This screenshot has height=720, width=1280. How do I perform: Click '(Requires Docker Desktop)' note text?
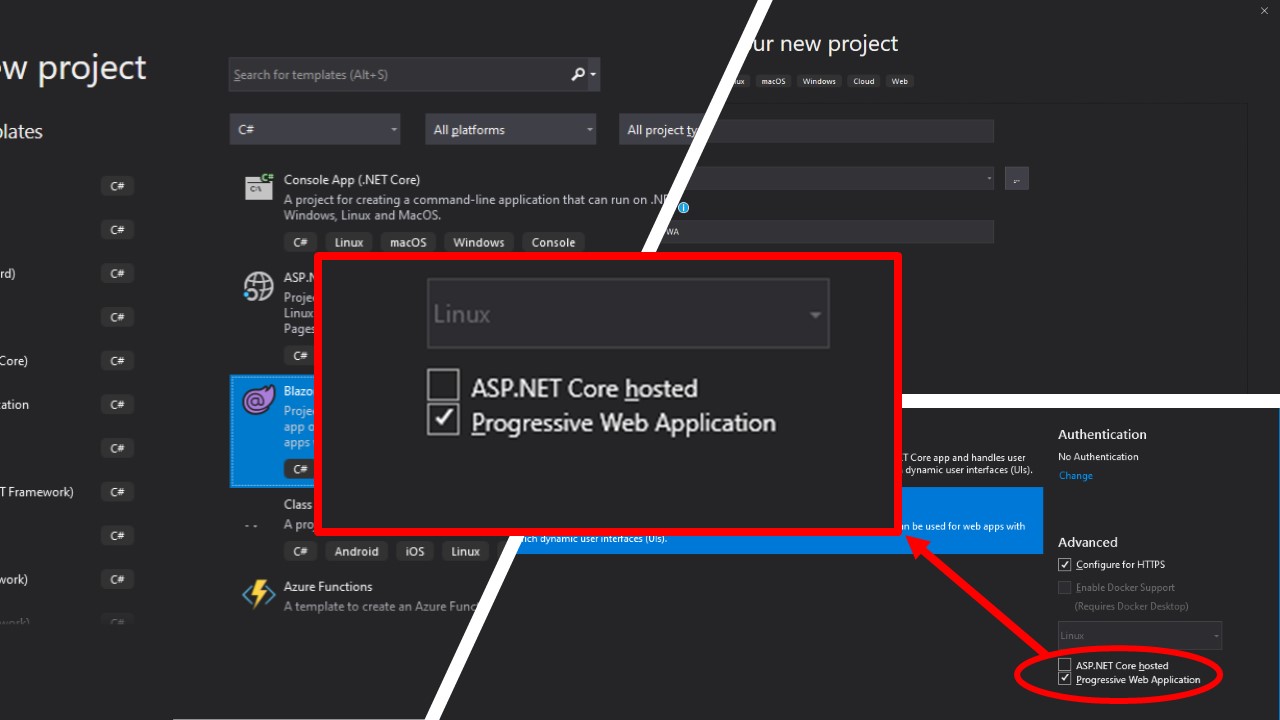tap(1131, 606)
